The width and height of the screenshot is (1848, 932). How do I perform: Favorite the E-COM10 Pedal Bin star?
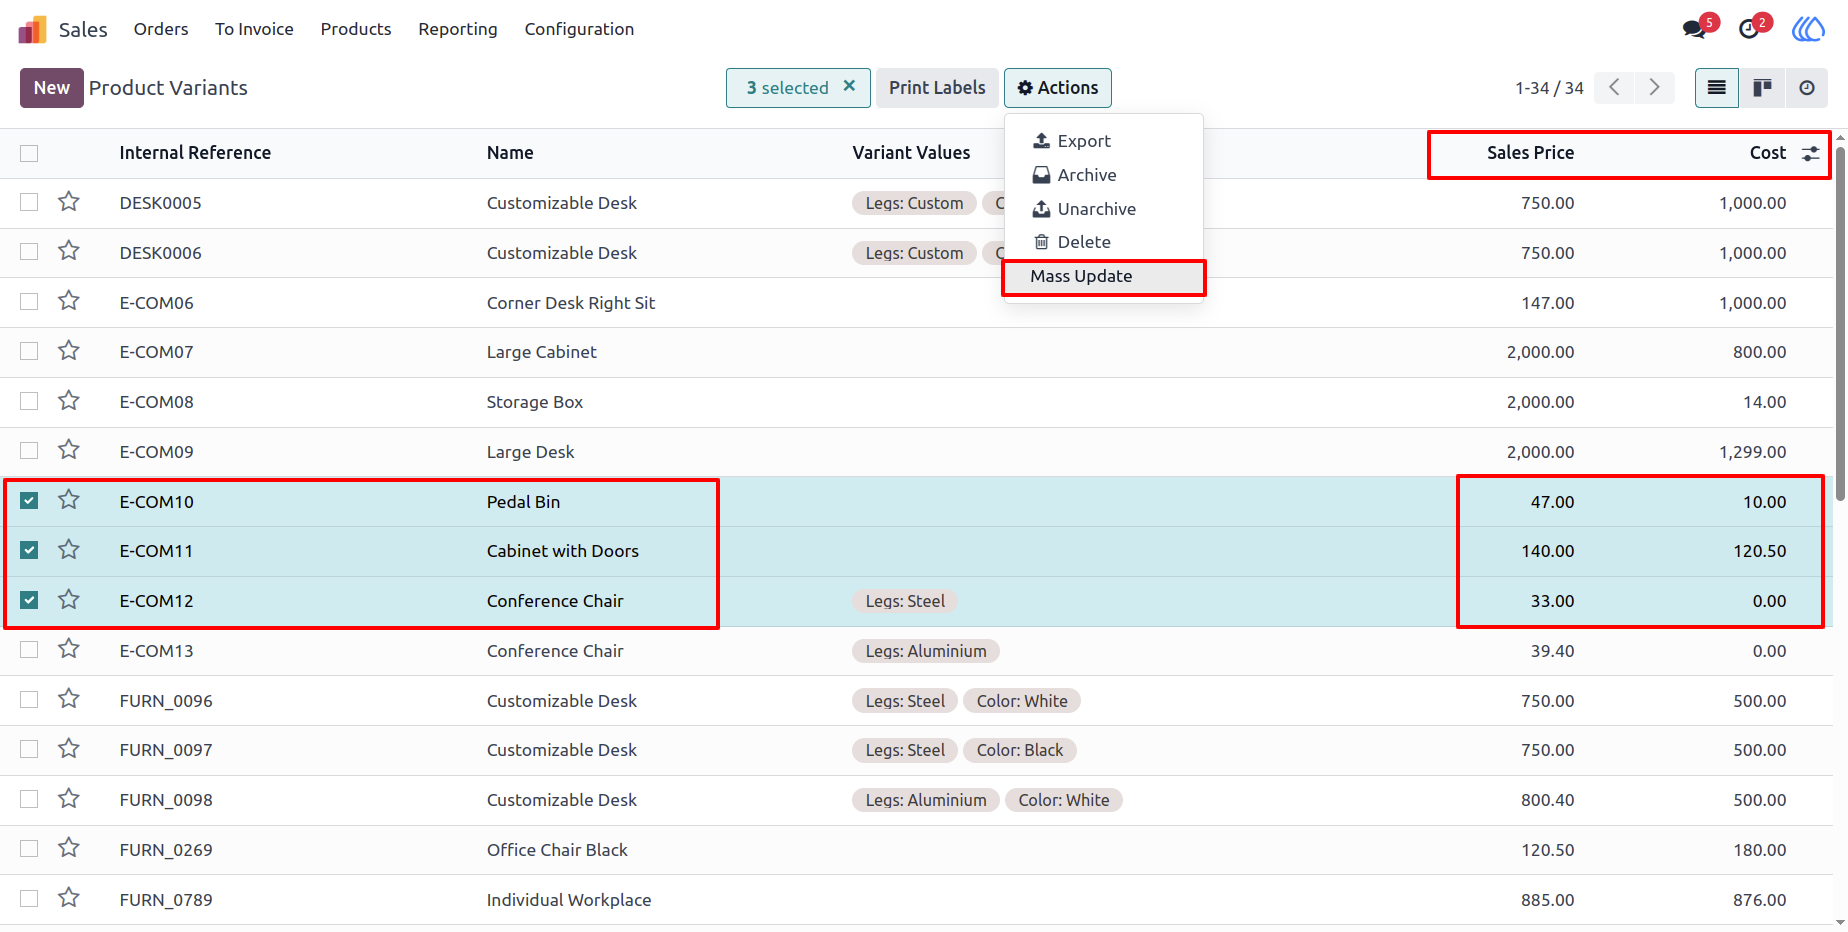[69, 500]
